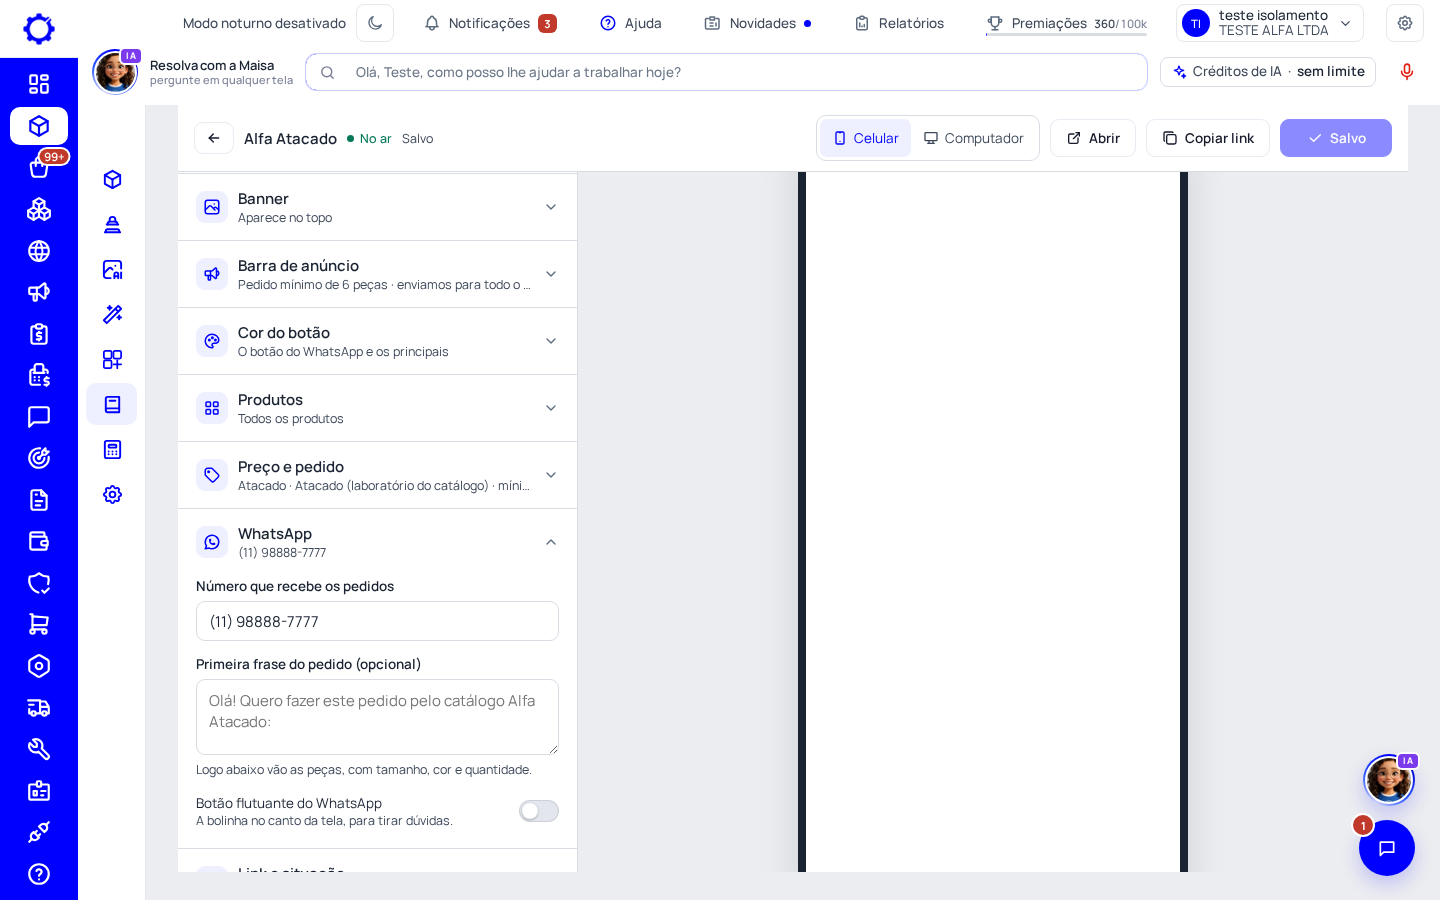
Task: Click the Premiações progress indicator
Action: point(1066,23)
